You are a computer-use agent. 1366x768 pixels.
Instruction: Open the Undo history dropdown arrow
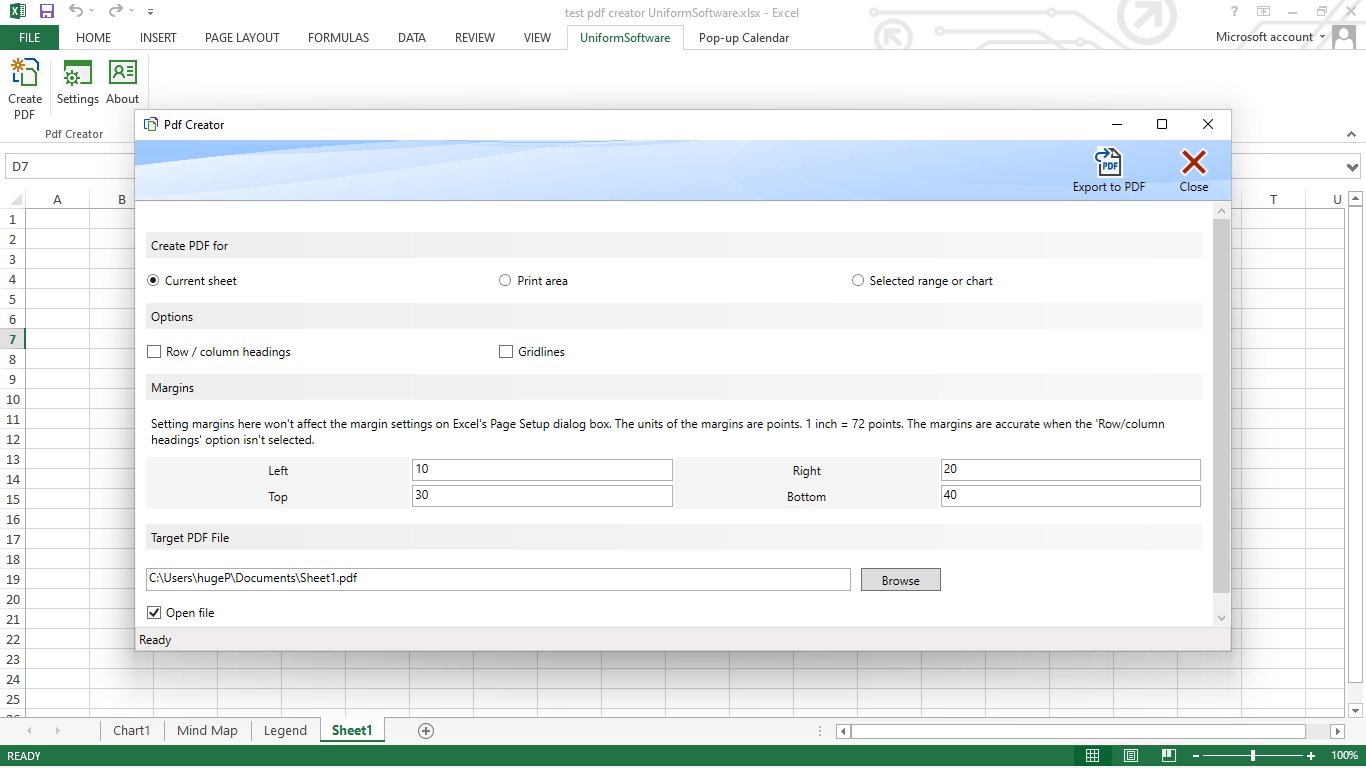92,12
